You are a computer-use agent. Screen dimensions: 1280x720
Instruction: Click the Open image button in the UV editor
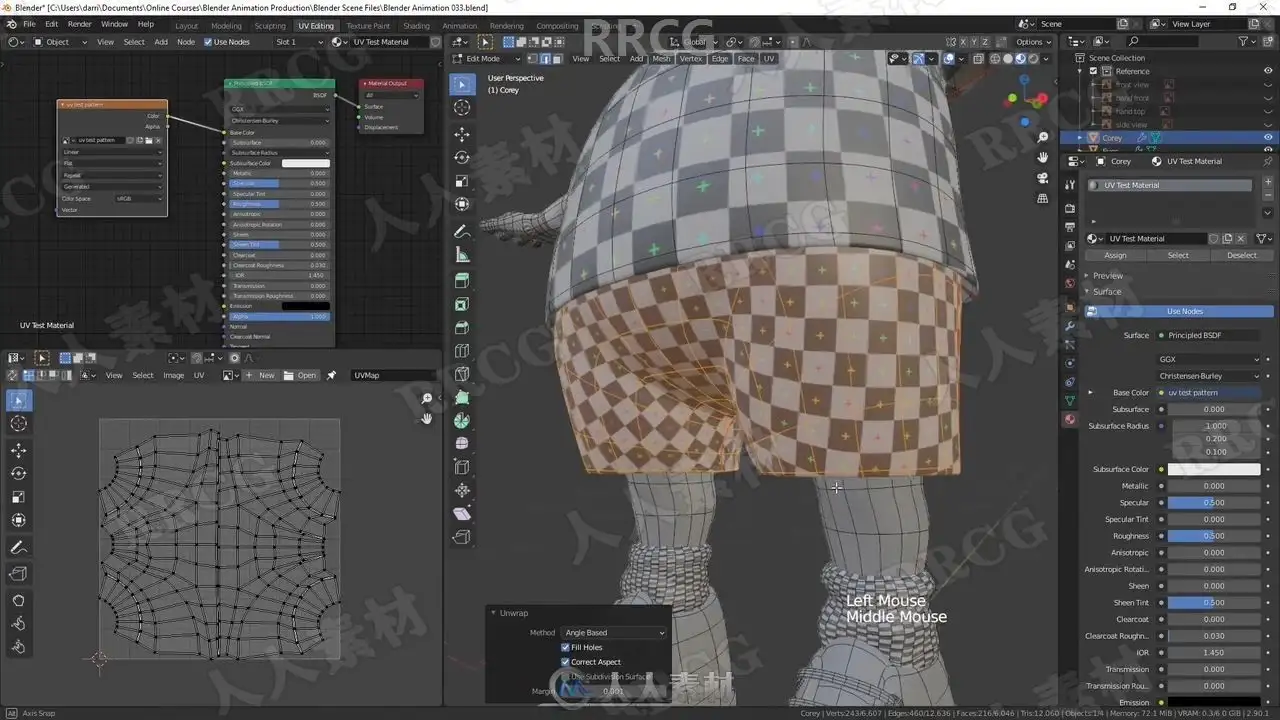tap(301, 376)
